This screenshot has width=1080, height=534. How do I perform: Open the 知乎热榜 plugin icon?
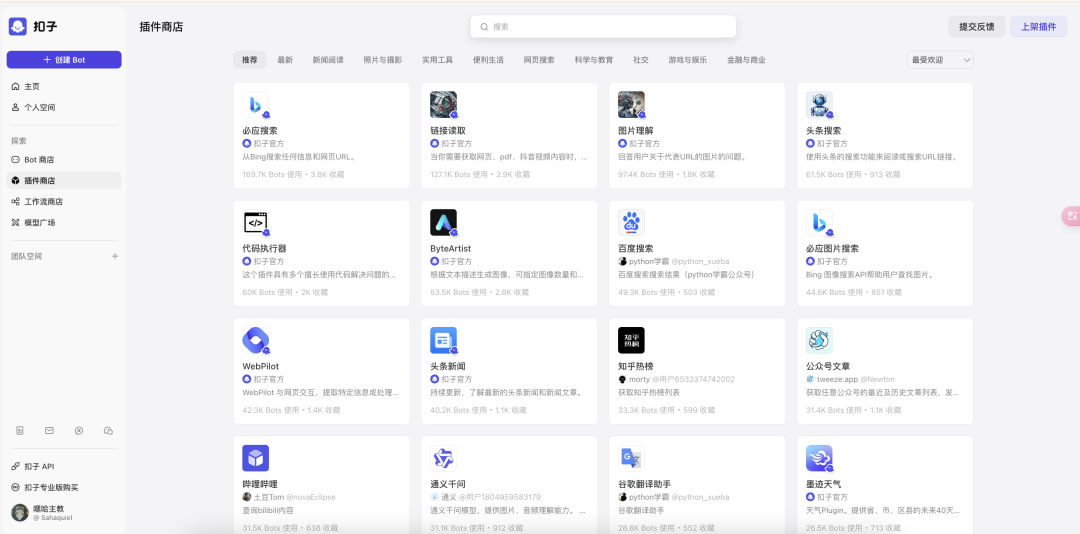pos(632,340)
